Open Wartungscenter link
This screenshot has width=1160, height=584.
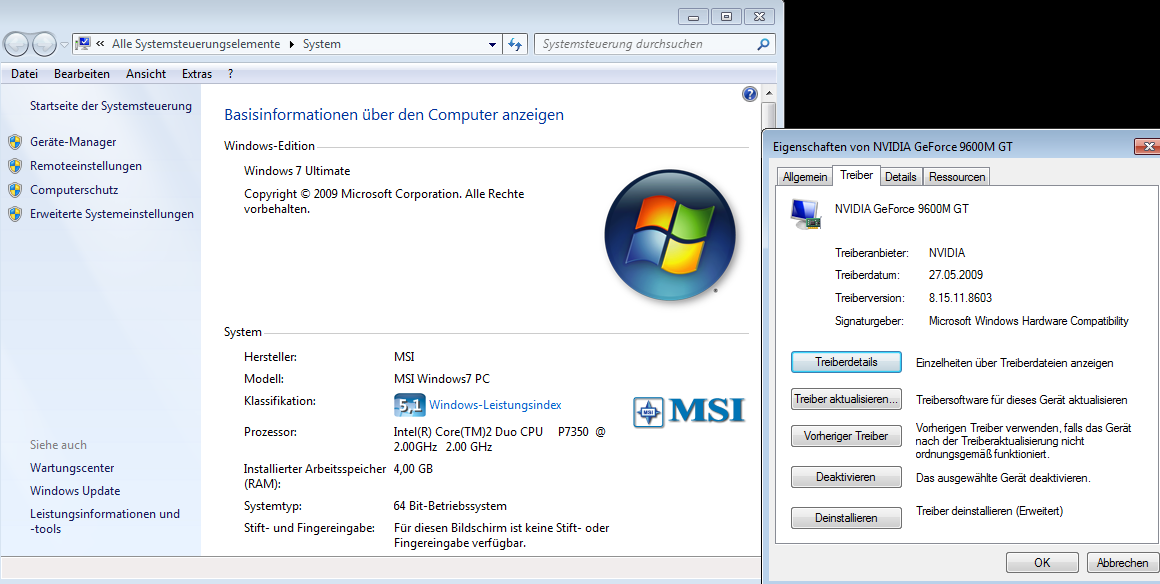(72, 468)
